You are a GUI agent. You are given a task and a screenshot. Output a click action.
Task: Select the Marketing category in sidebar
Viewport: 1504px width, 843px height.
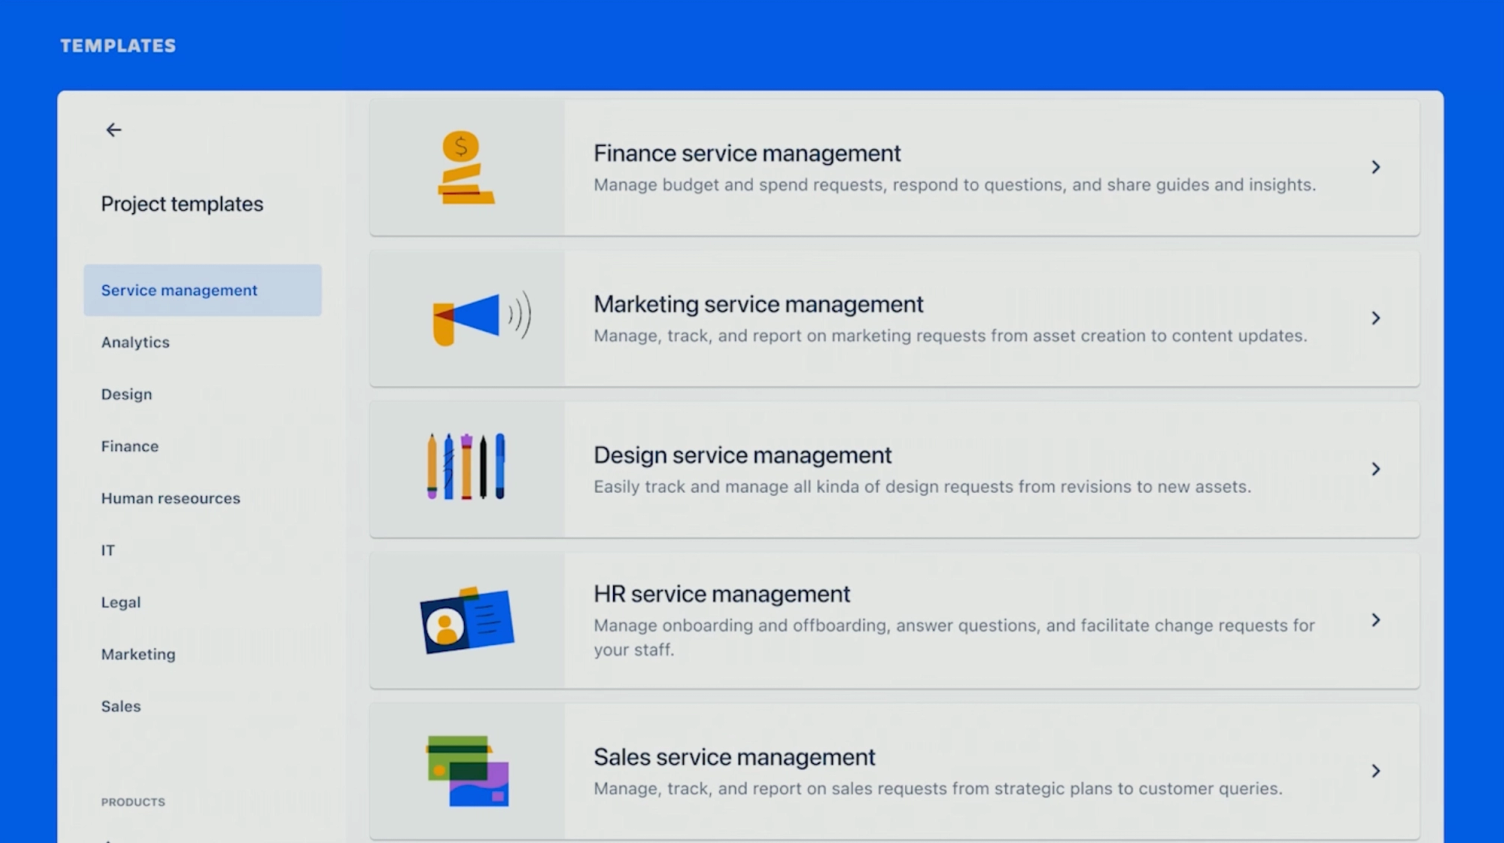(x=138, y=654)
